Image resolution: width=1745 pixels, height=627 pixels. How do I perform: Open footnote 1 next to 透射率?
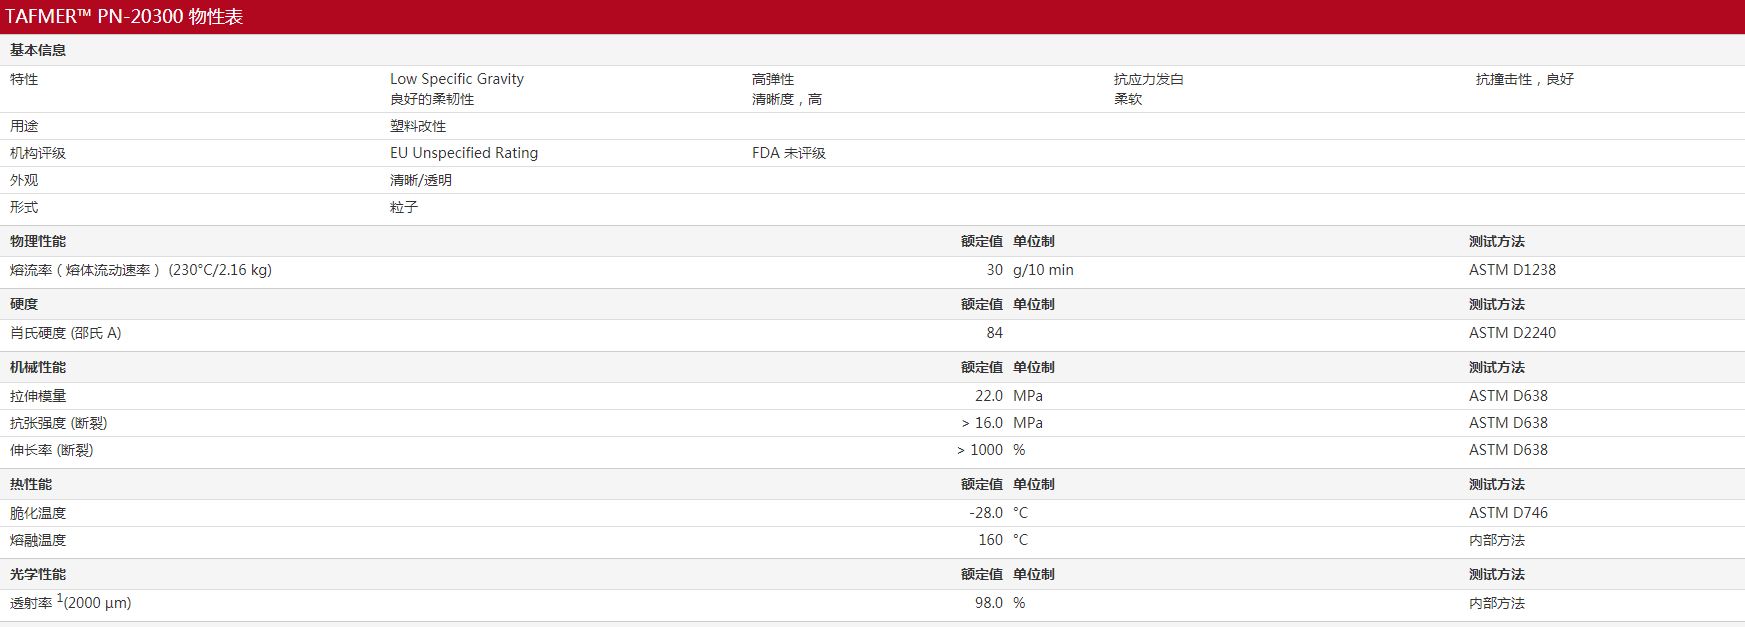point(60,598)
